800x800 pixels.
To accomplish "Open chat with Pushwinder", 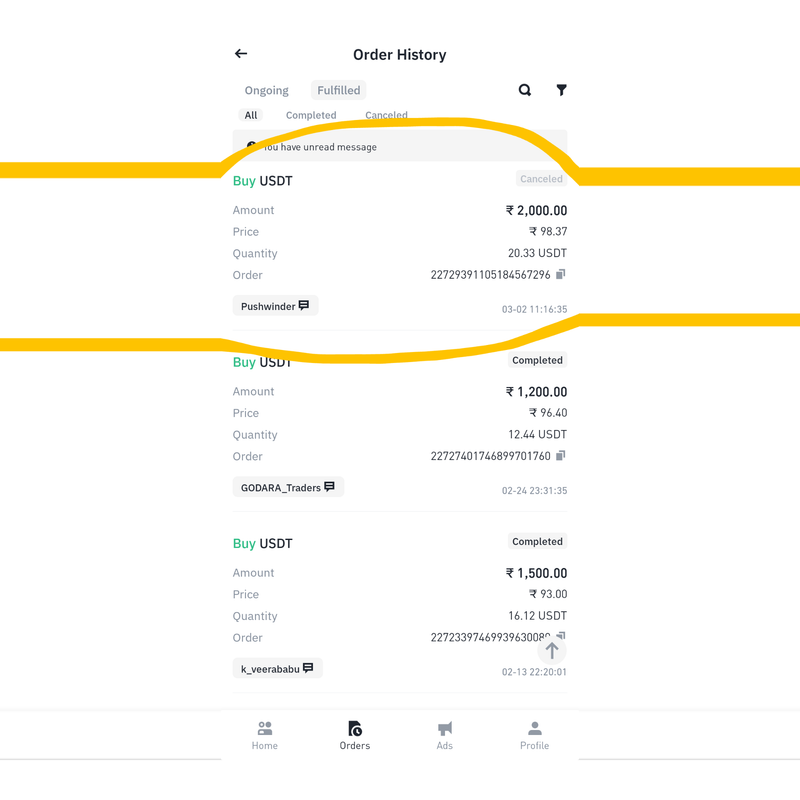I will pyautogui.click(x=305, y=305).
